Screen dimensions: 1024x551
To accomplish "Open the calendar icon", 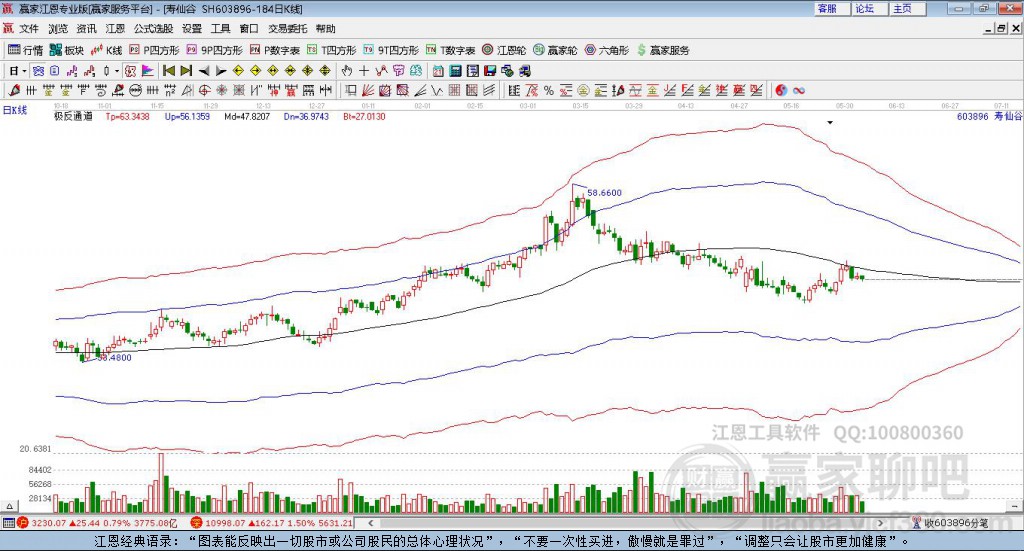I will point(438,71).
